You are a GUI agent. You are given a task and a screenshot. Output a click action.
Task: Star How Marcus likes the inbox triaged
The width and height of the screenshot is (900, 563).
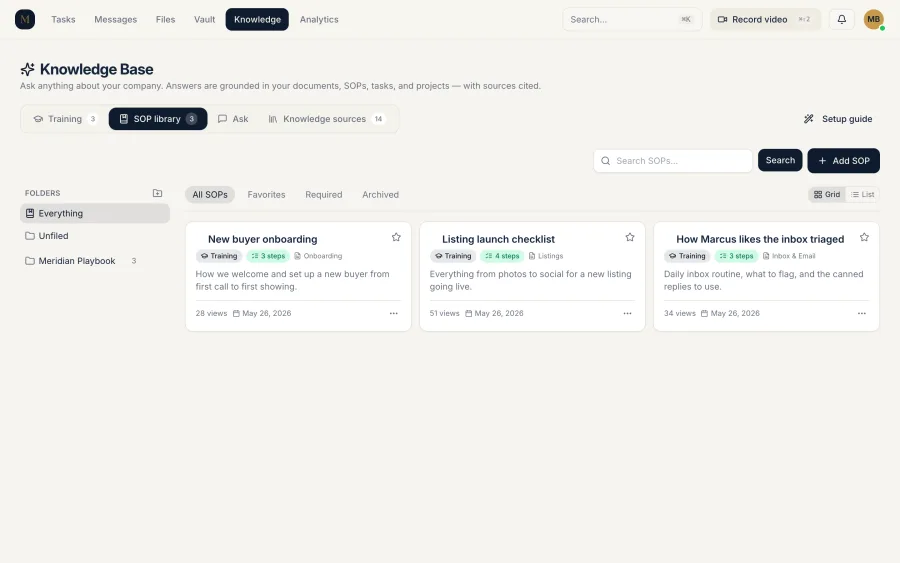pyautogui.click(x=864, y=238)
